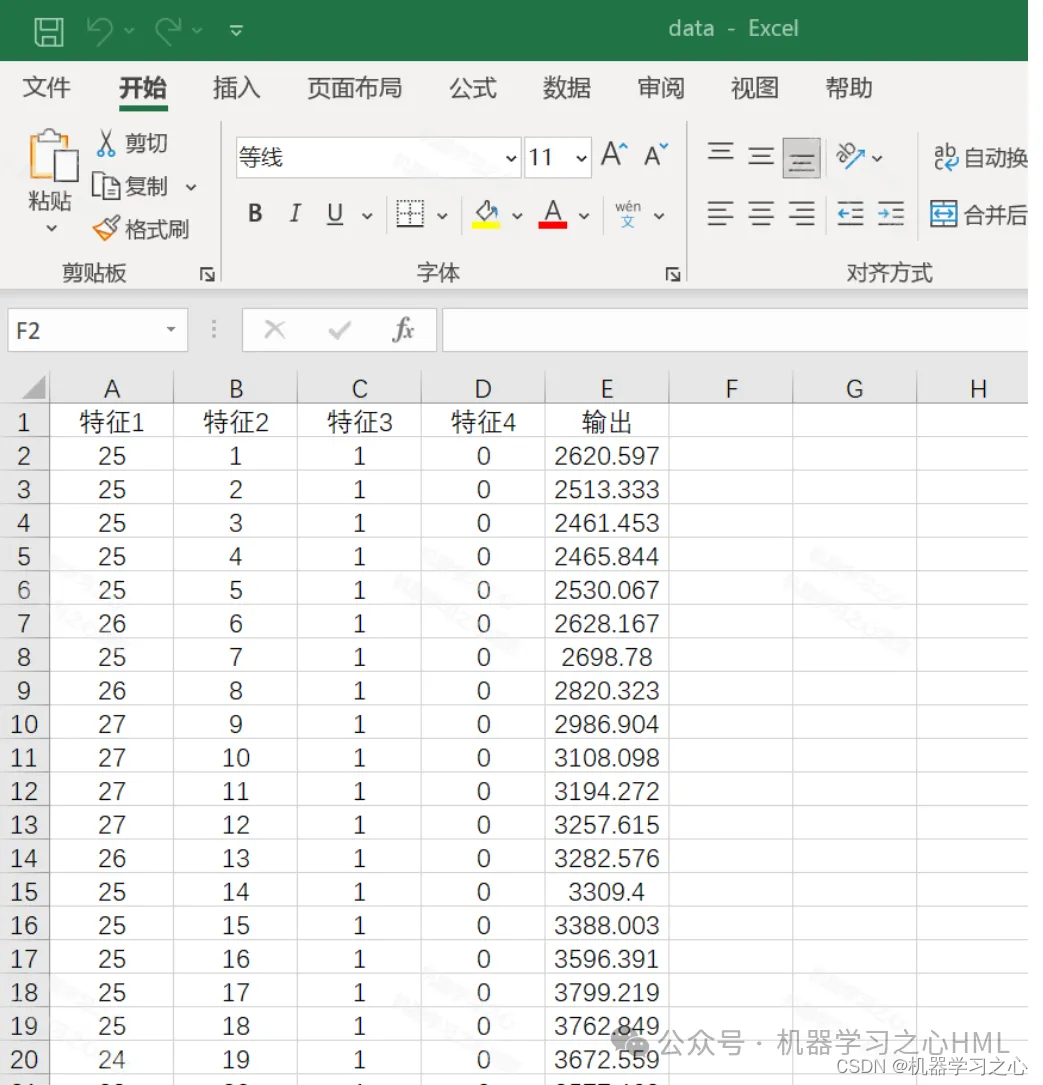Click the decrease indent icon
This screenshot has height=1085, width=1043.
click(x=850, y=214)
